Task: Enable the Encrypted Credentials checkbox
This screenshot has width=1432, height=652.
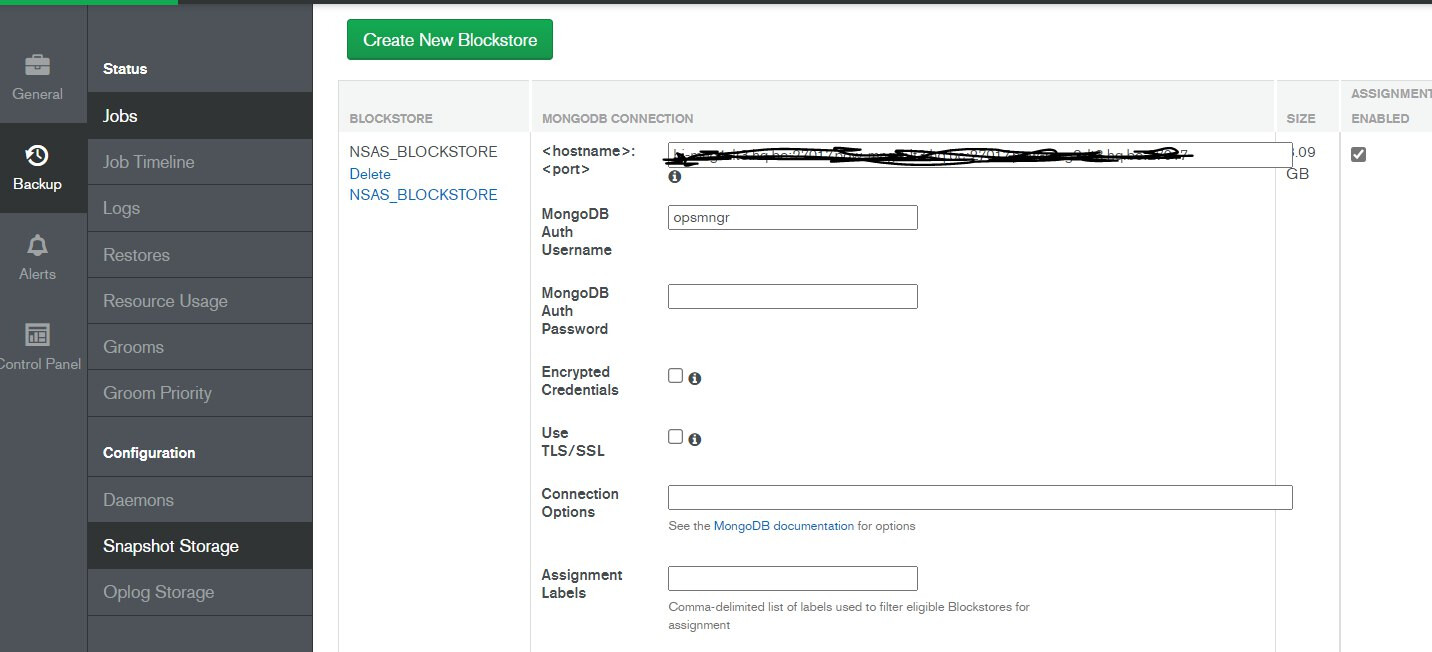Action: (675, 376)
